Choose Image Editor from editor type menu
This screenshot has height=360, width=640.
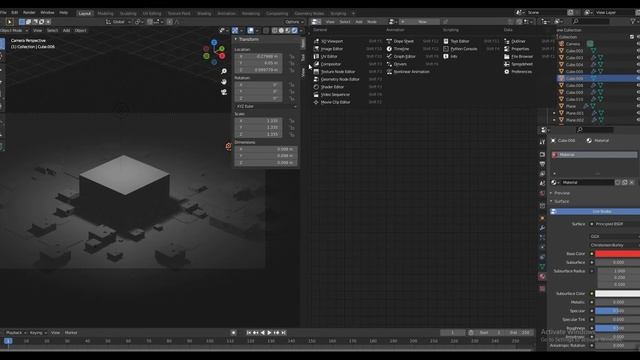331,49
